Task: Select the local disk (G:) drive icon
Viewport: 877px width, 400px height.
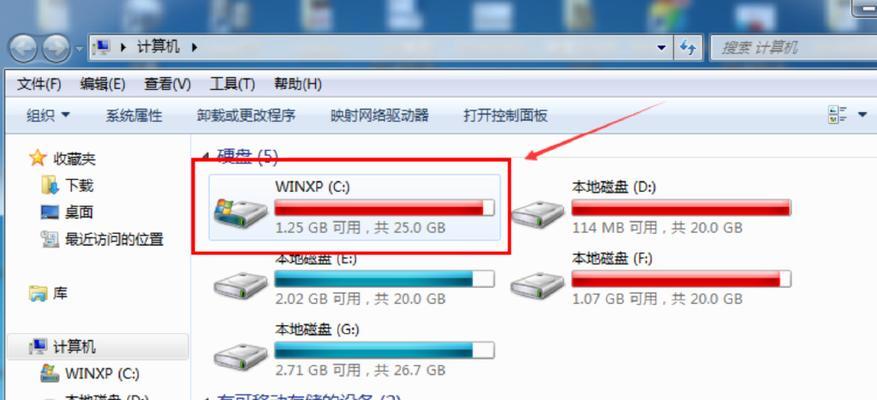Action: tap(241, 357)
